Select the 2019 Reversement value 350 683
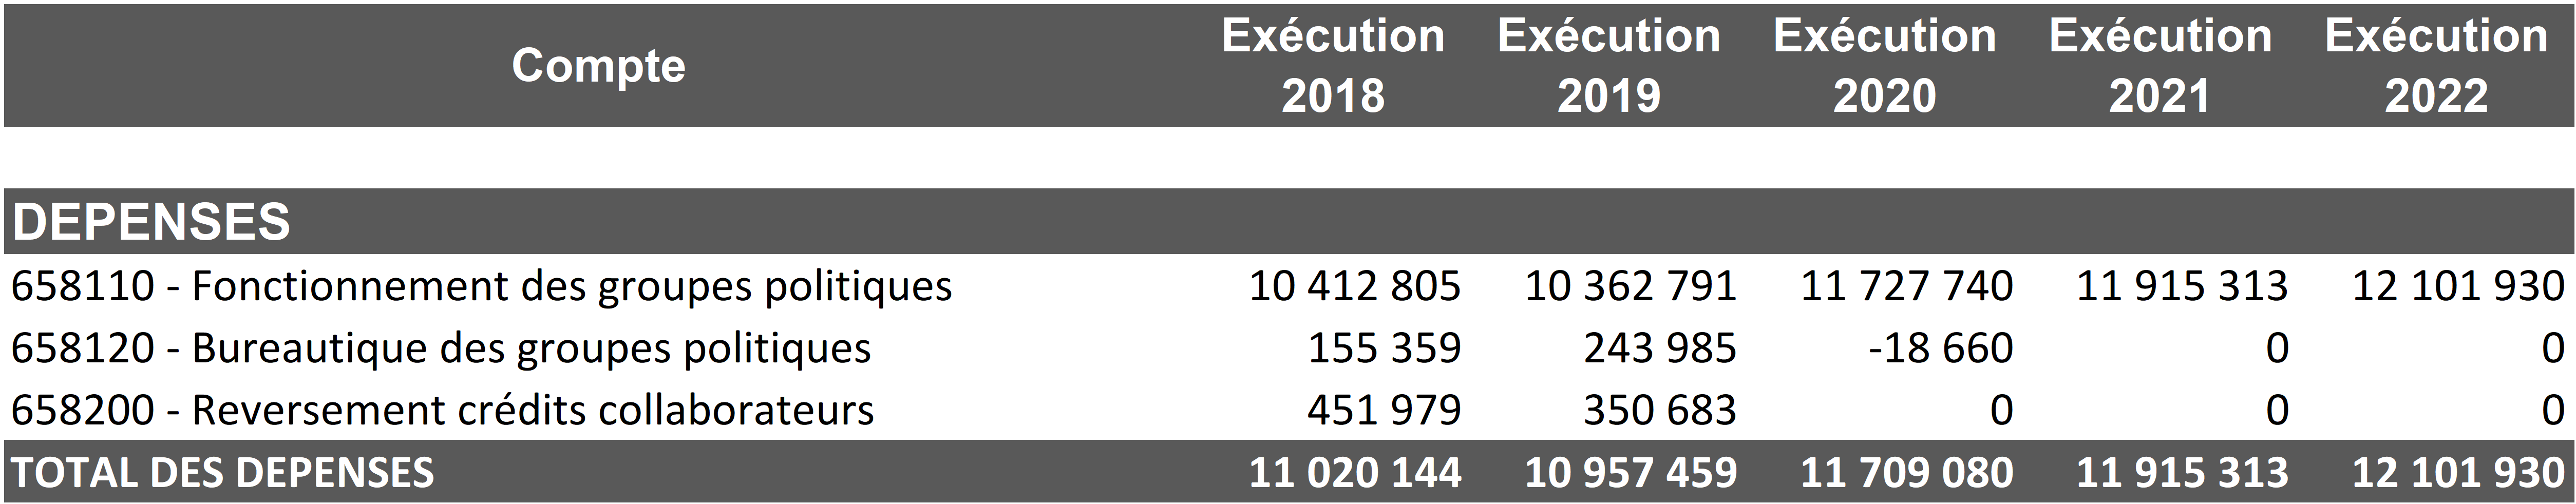 pyautogui.click(x=1660, y=410)
